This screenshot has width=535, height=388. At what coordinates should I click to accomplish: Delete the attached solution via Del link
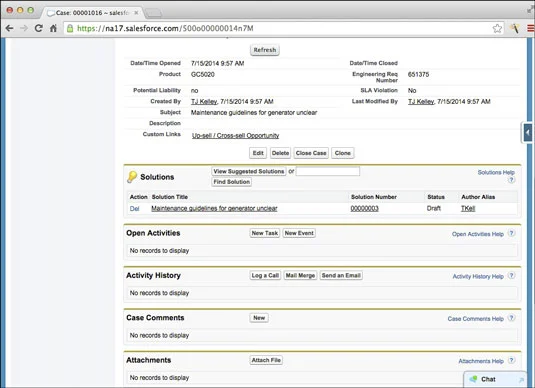[134, 209]
